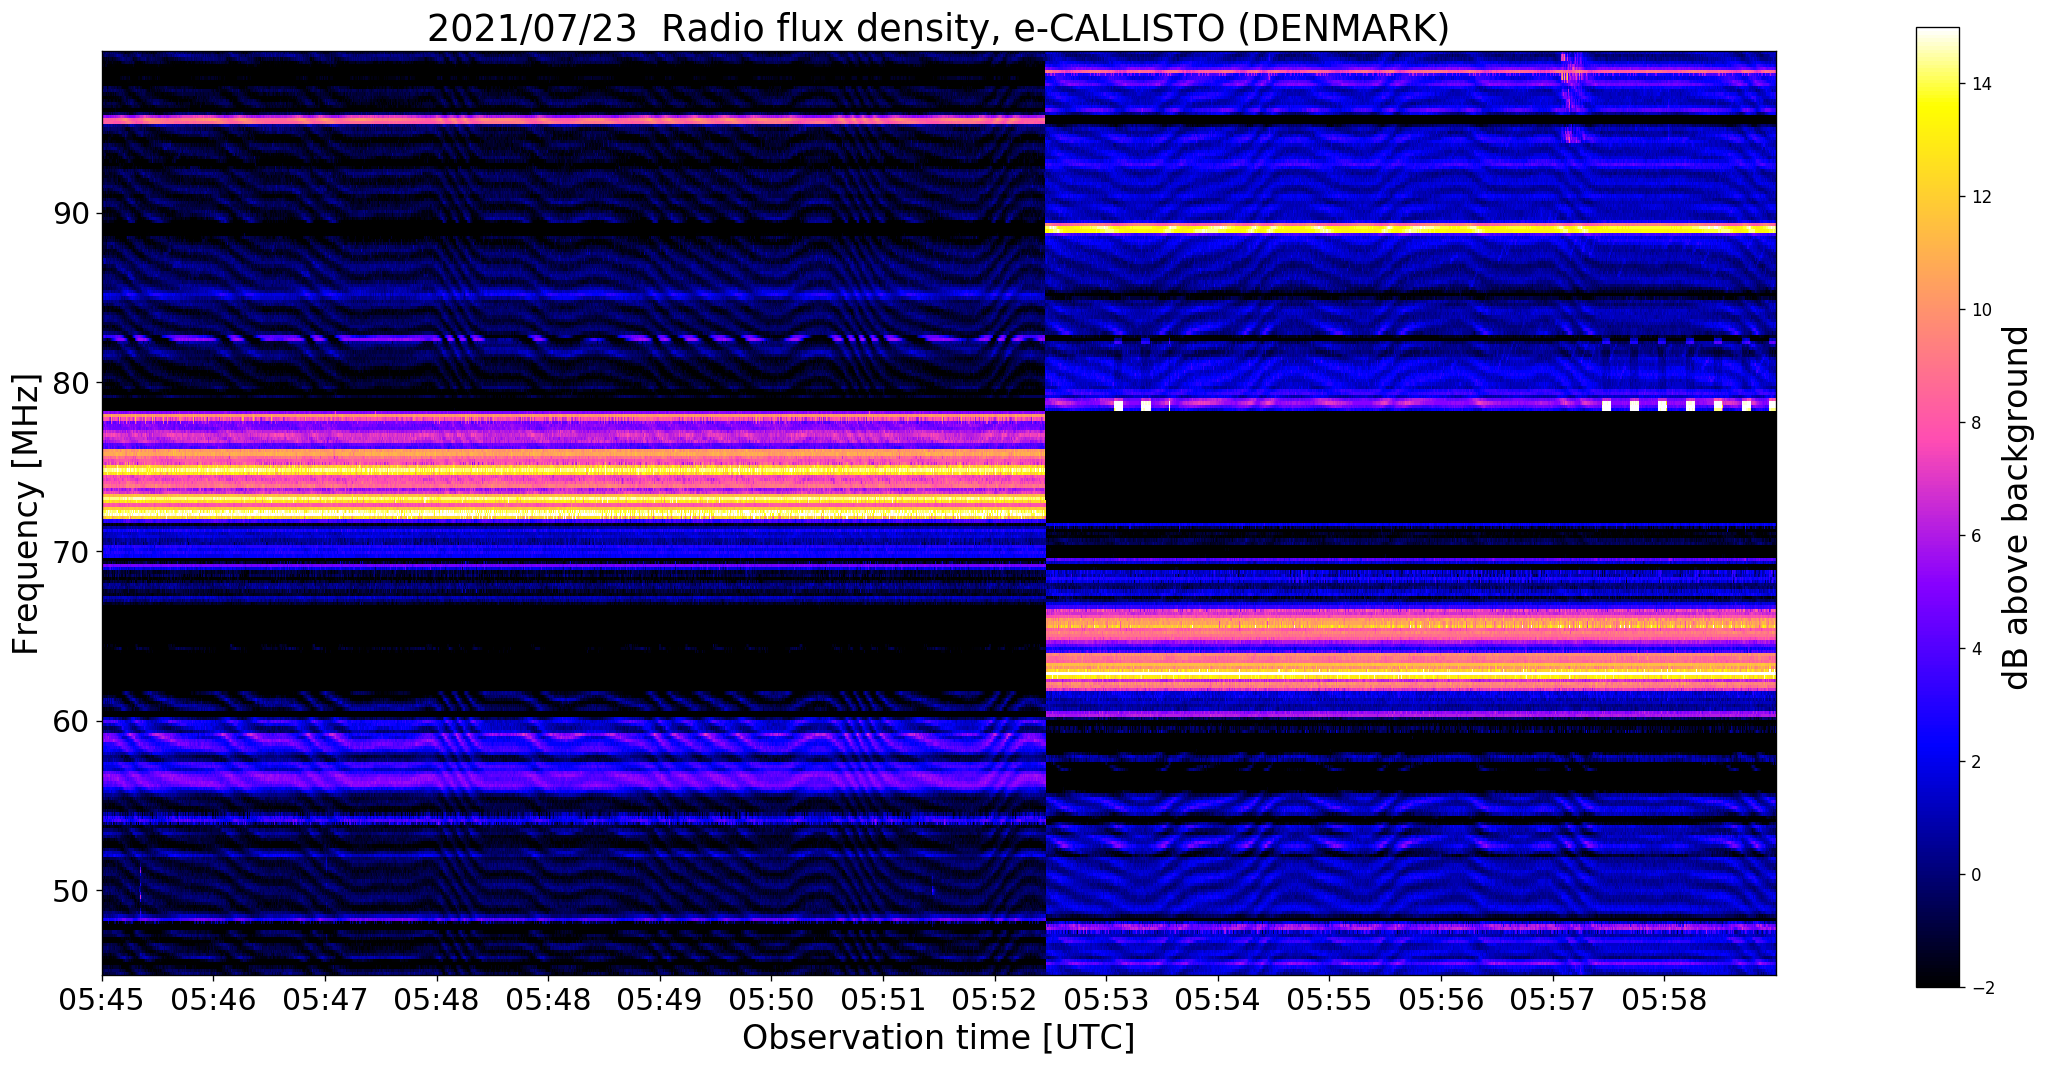Click the short burst near 05:57 at the top of the spectrogram

[x=1572, y=97]
